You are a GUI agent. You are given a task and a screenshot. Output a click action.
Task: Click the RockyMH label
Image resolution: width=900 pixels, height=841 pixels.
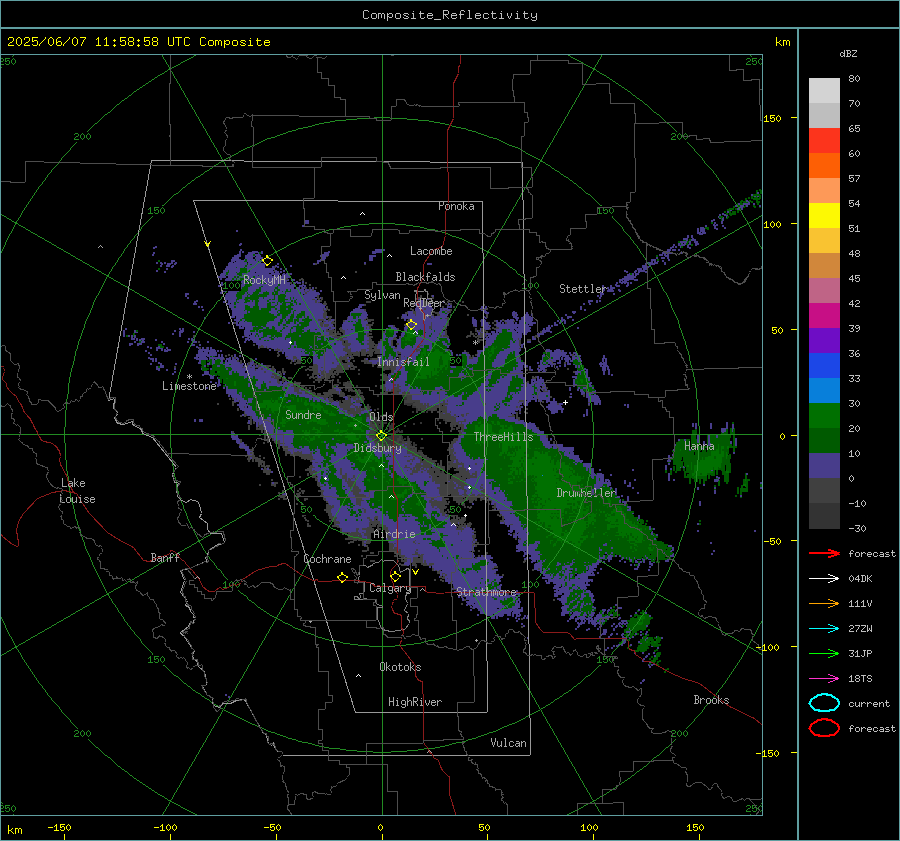pyautogui.click(x=264, y=280)
